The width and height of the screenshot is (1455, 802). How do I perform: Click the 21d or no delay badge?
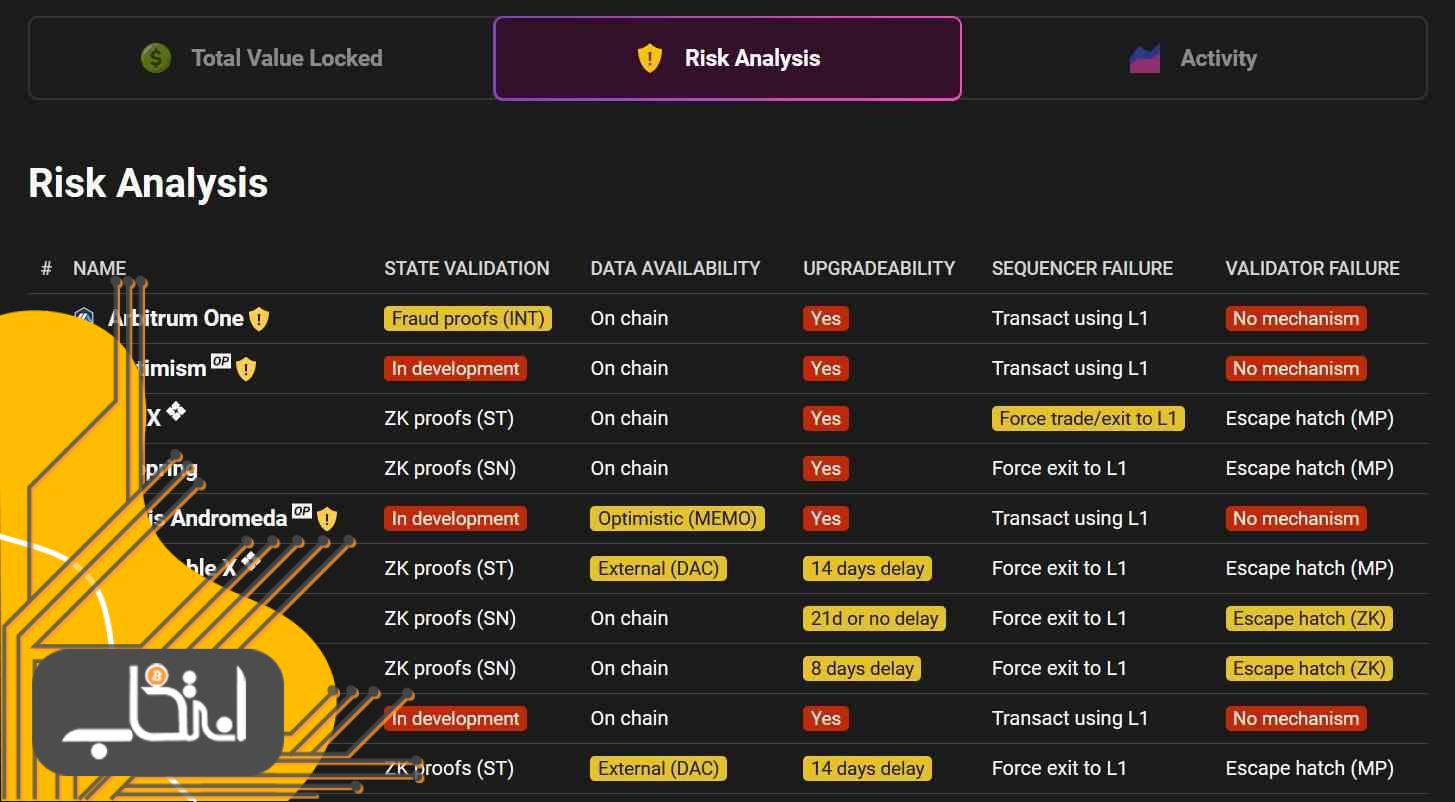tap(874, 618)
